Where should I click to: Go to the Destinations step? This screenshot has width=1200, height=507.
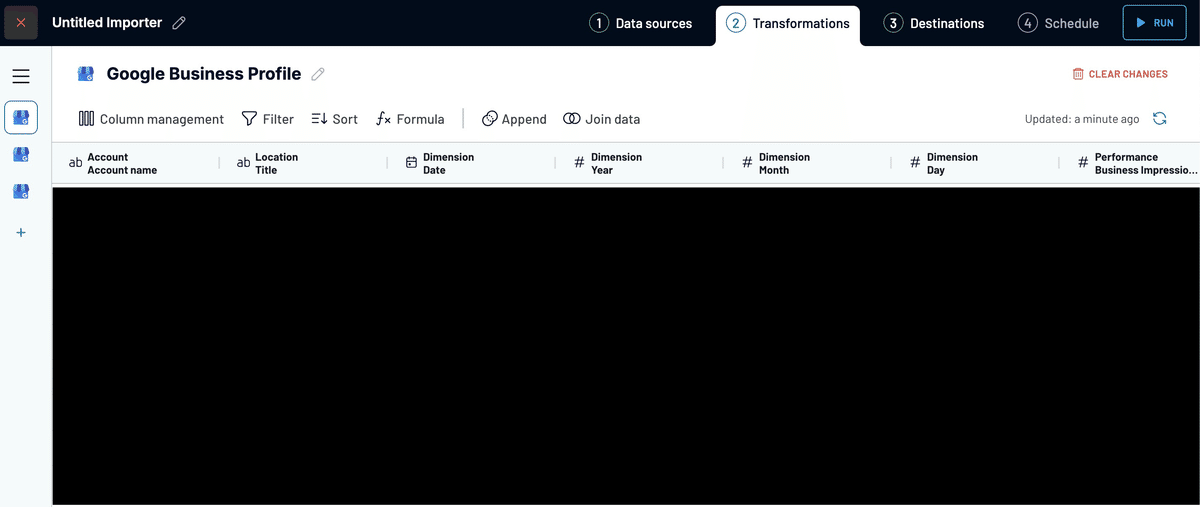(934, 23)
